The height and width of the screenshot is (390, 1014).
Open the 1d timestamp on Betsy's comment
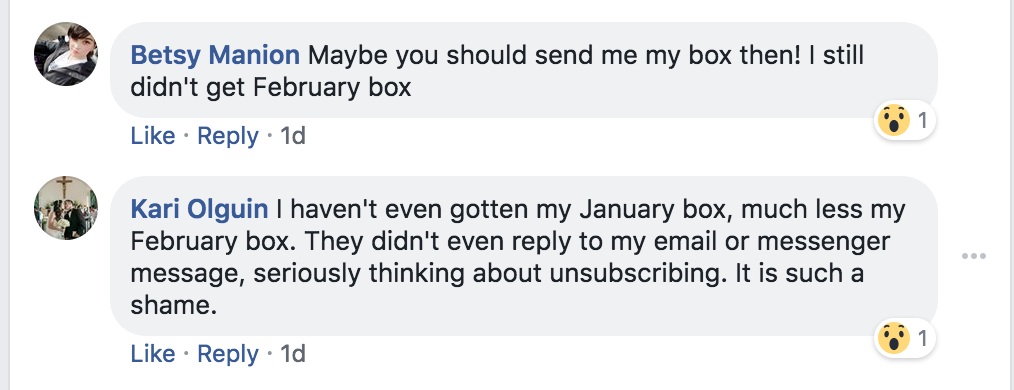pos(293,136)
